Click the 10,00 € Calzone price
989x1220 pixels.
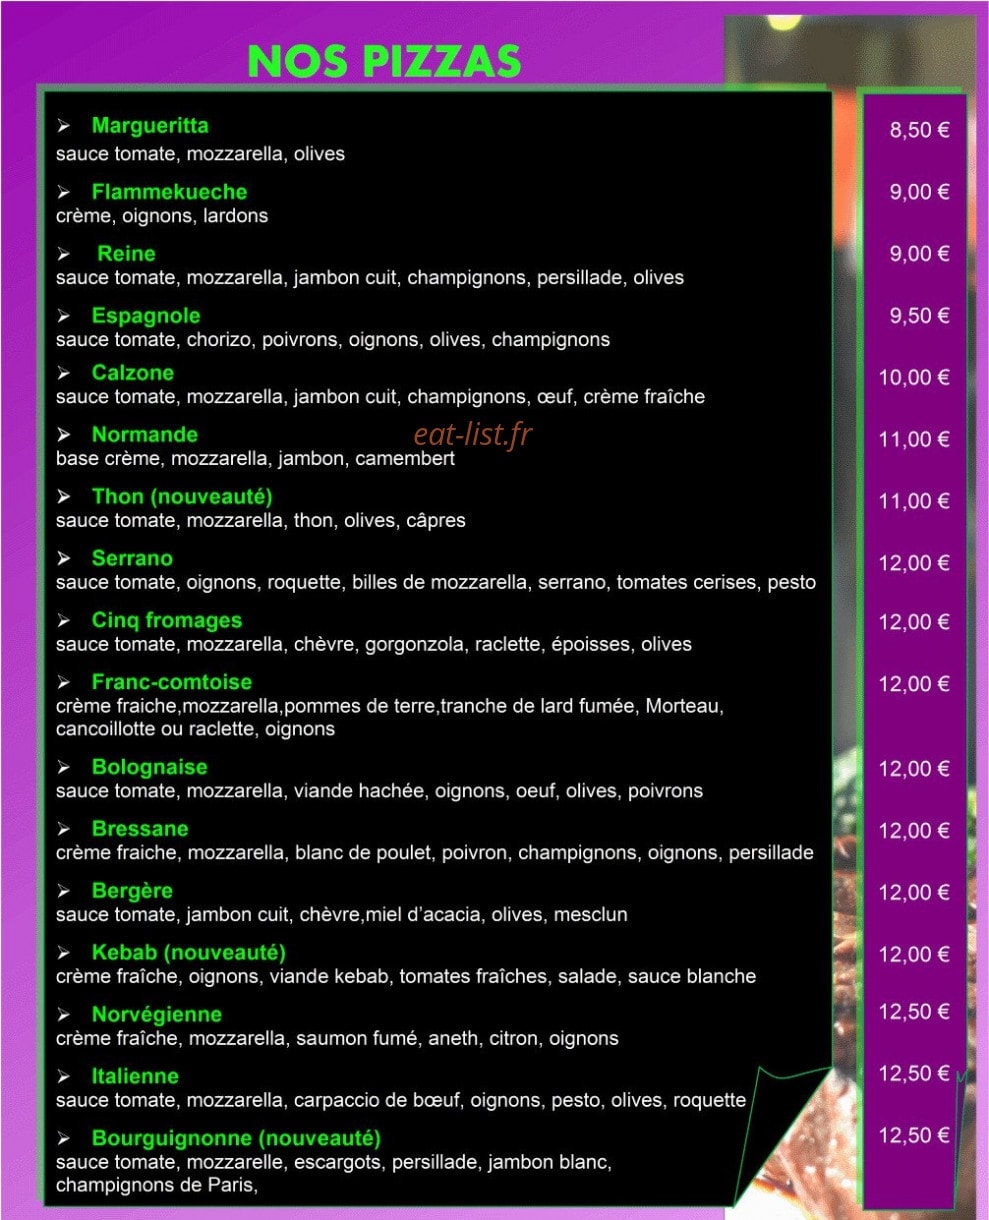[914, 377]
